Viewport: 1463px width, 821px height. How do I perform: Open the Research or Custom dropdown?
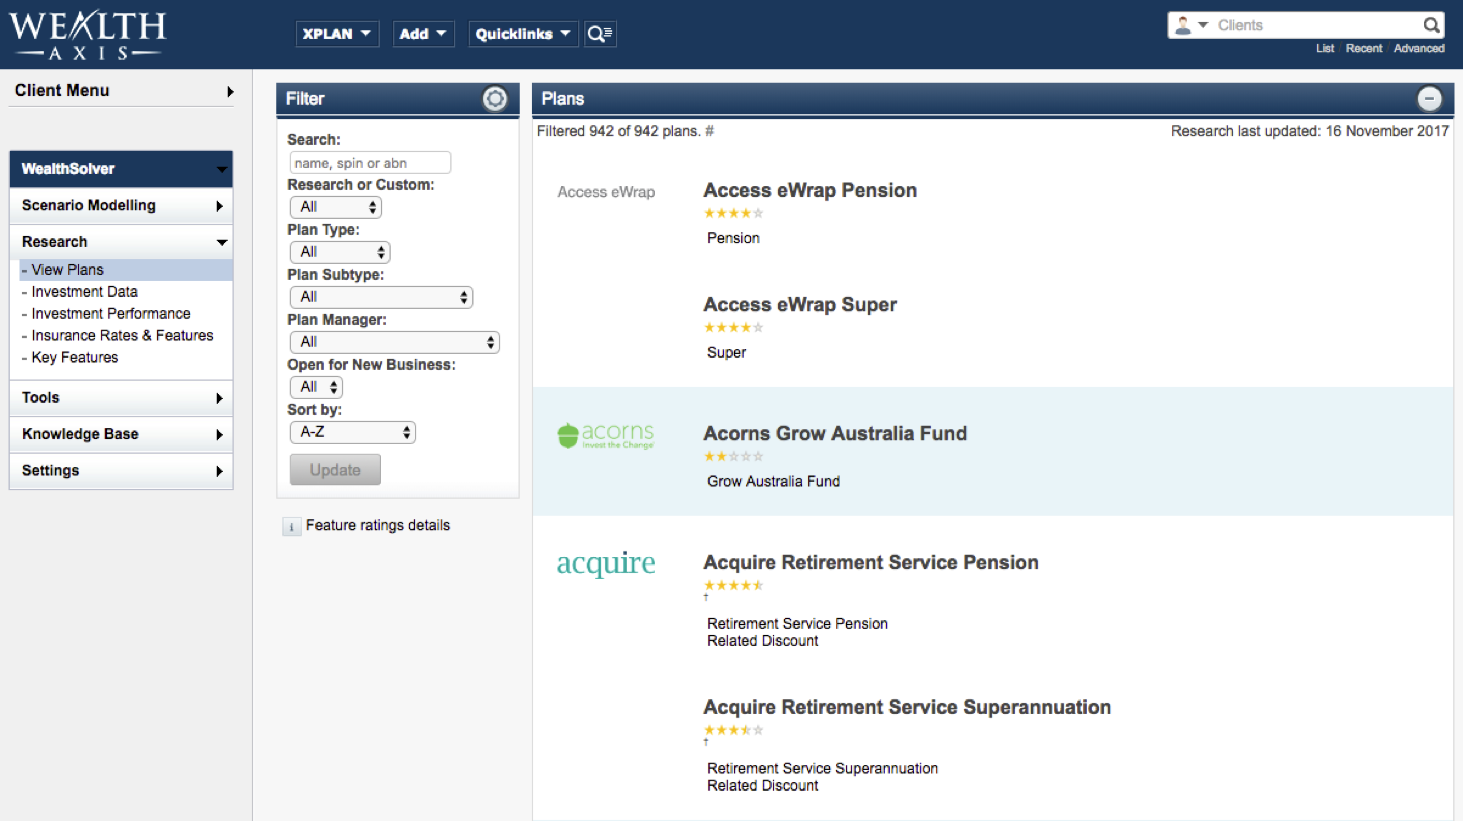pos(336,207)
